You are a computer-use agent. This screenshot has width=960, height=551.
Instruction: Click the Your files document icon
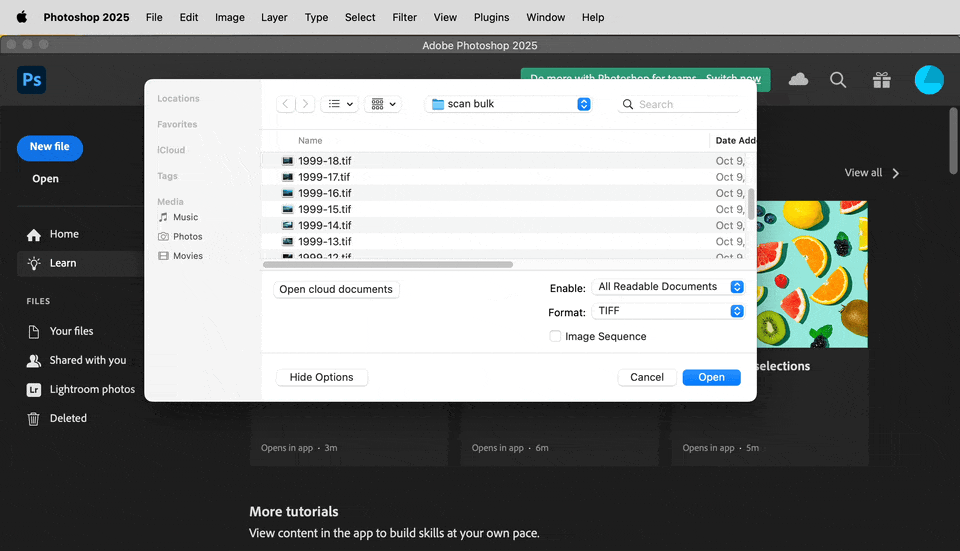(34, 331)
